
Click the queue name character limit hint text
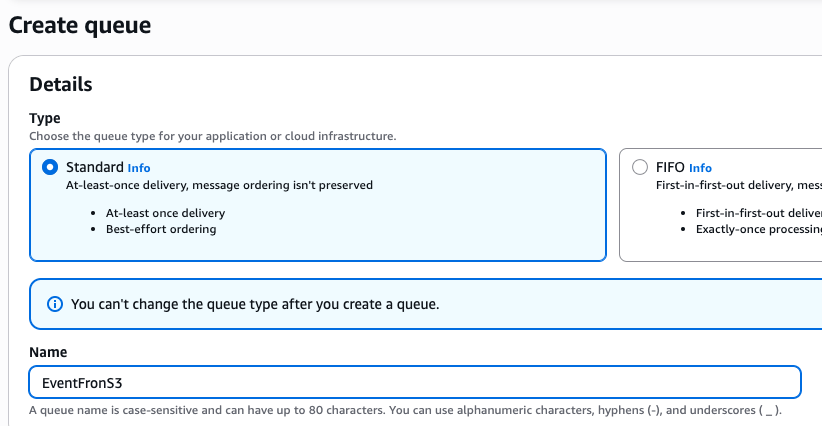click(405, 411)
